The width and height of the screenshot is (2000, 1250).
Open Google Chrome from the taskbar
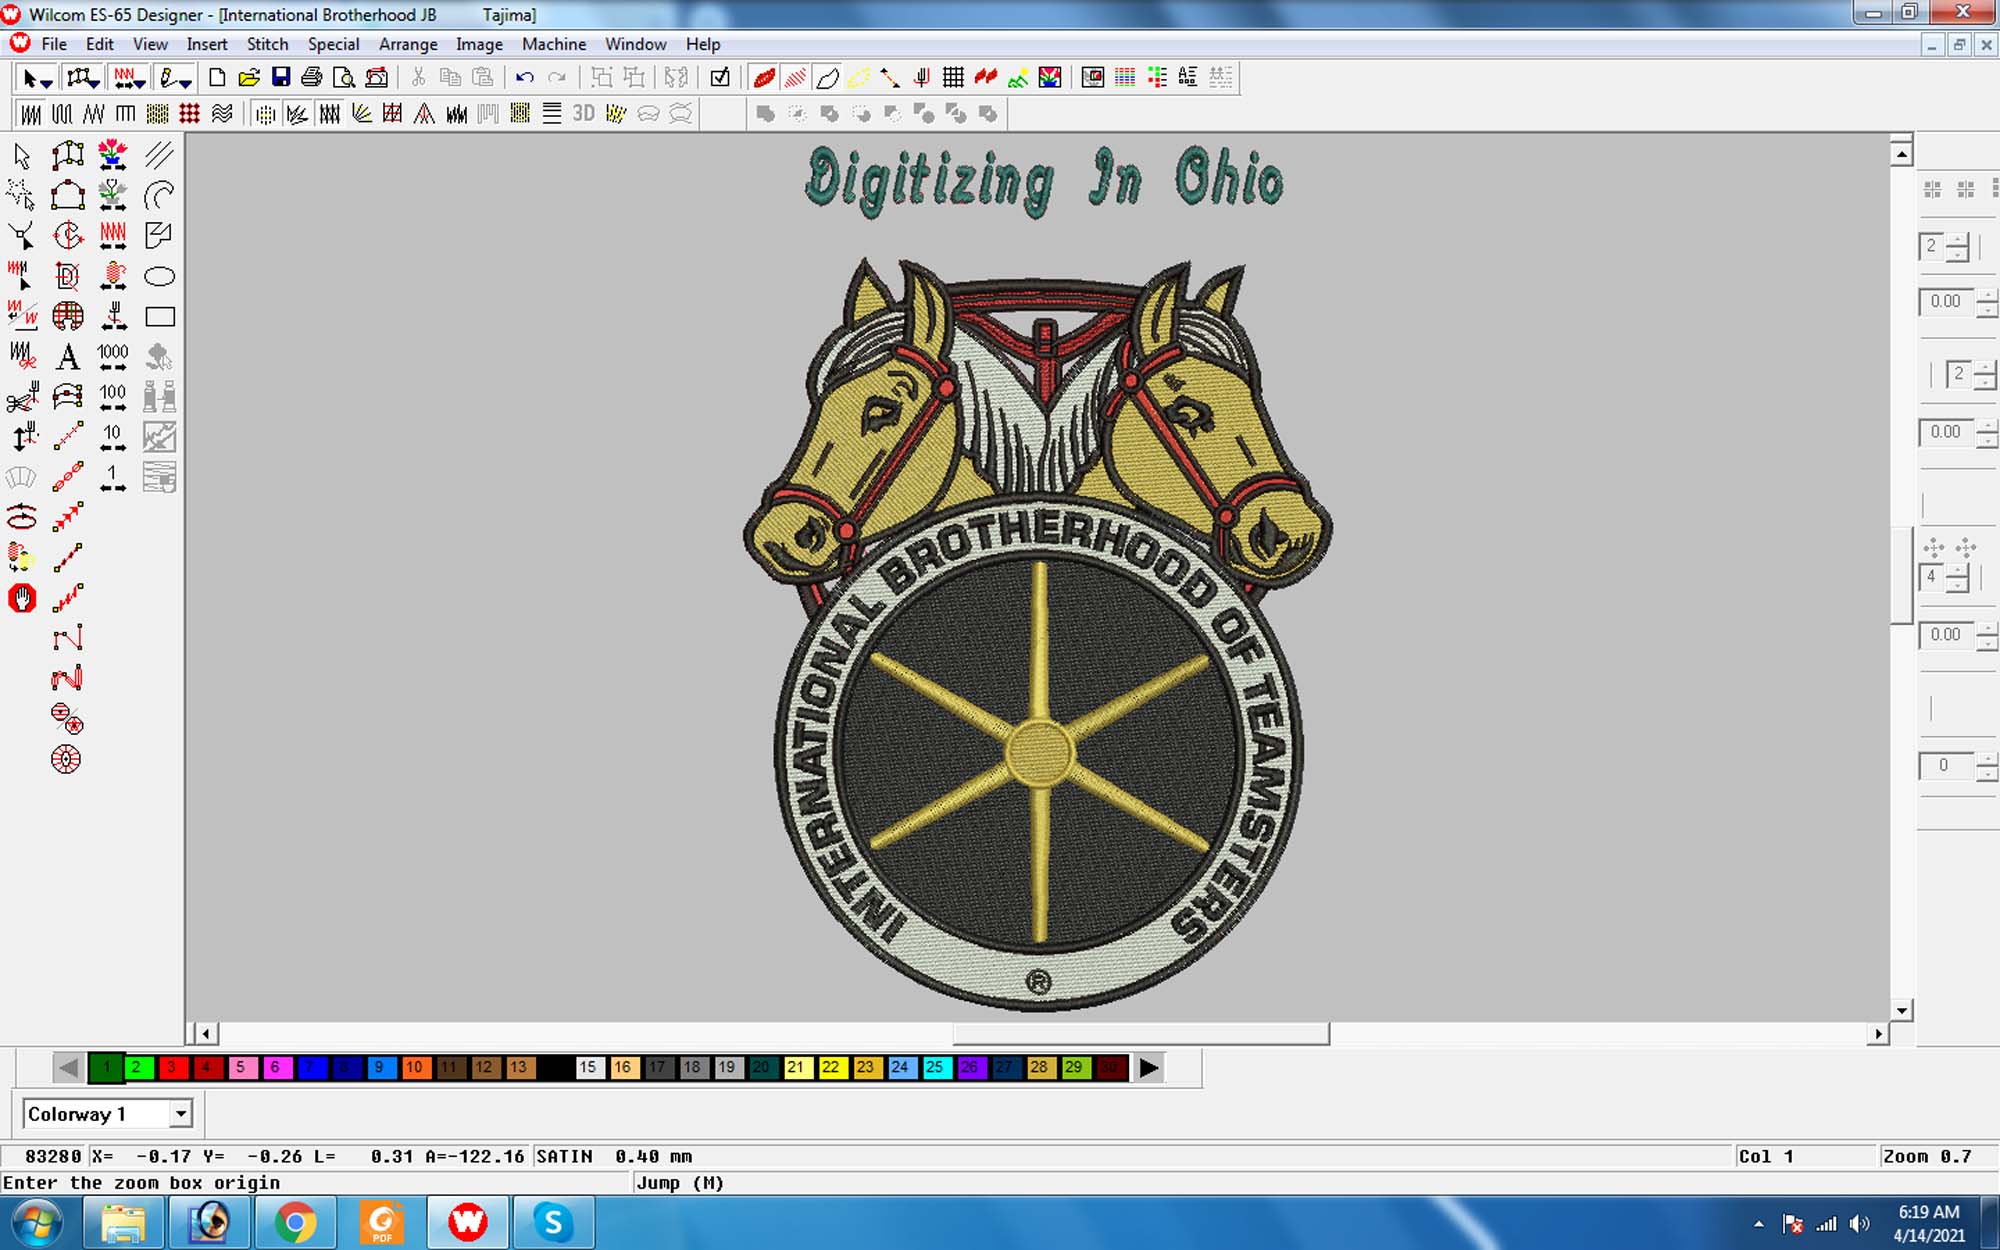294,1221
